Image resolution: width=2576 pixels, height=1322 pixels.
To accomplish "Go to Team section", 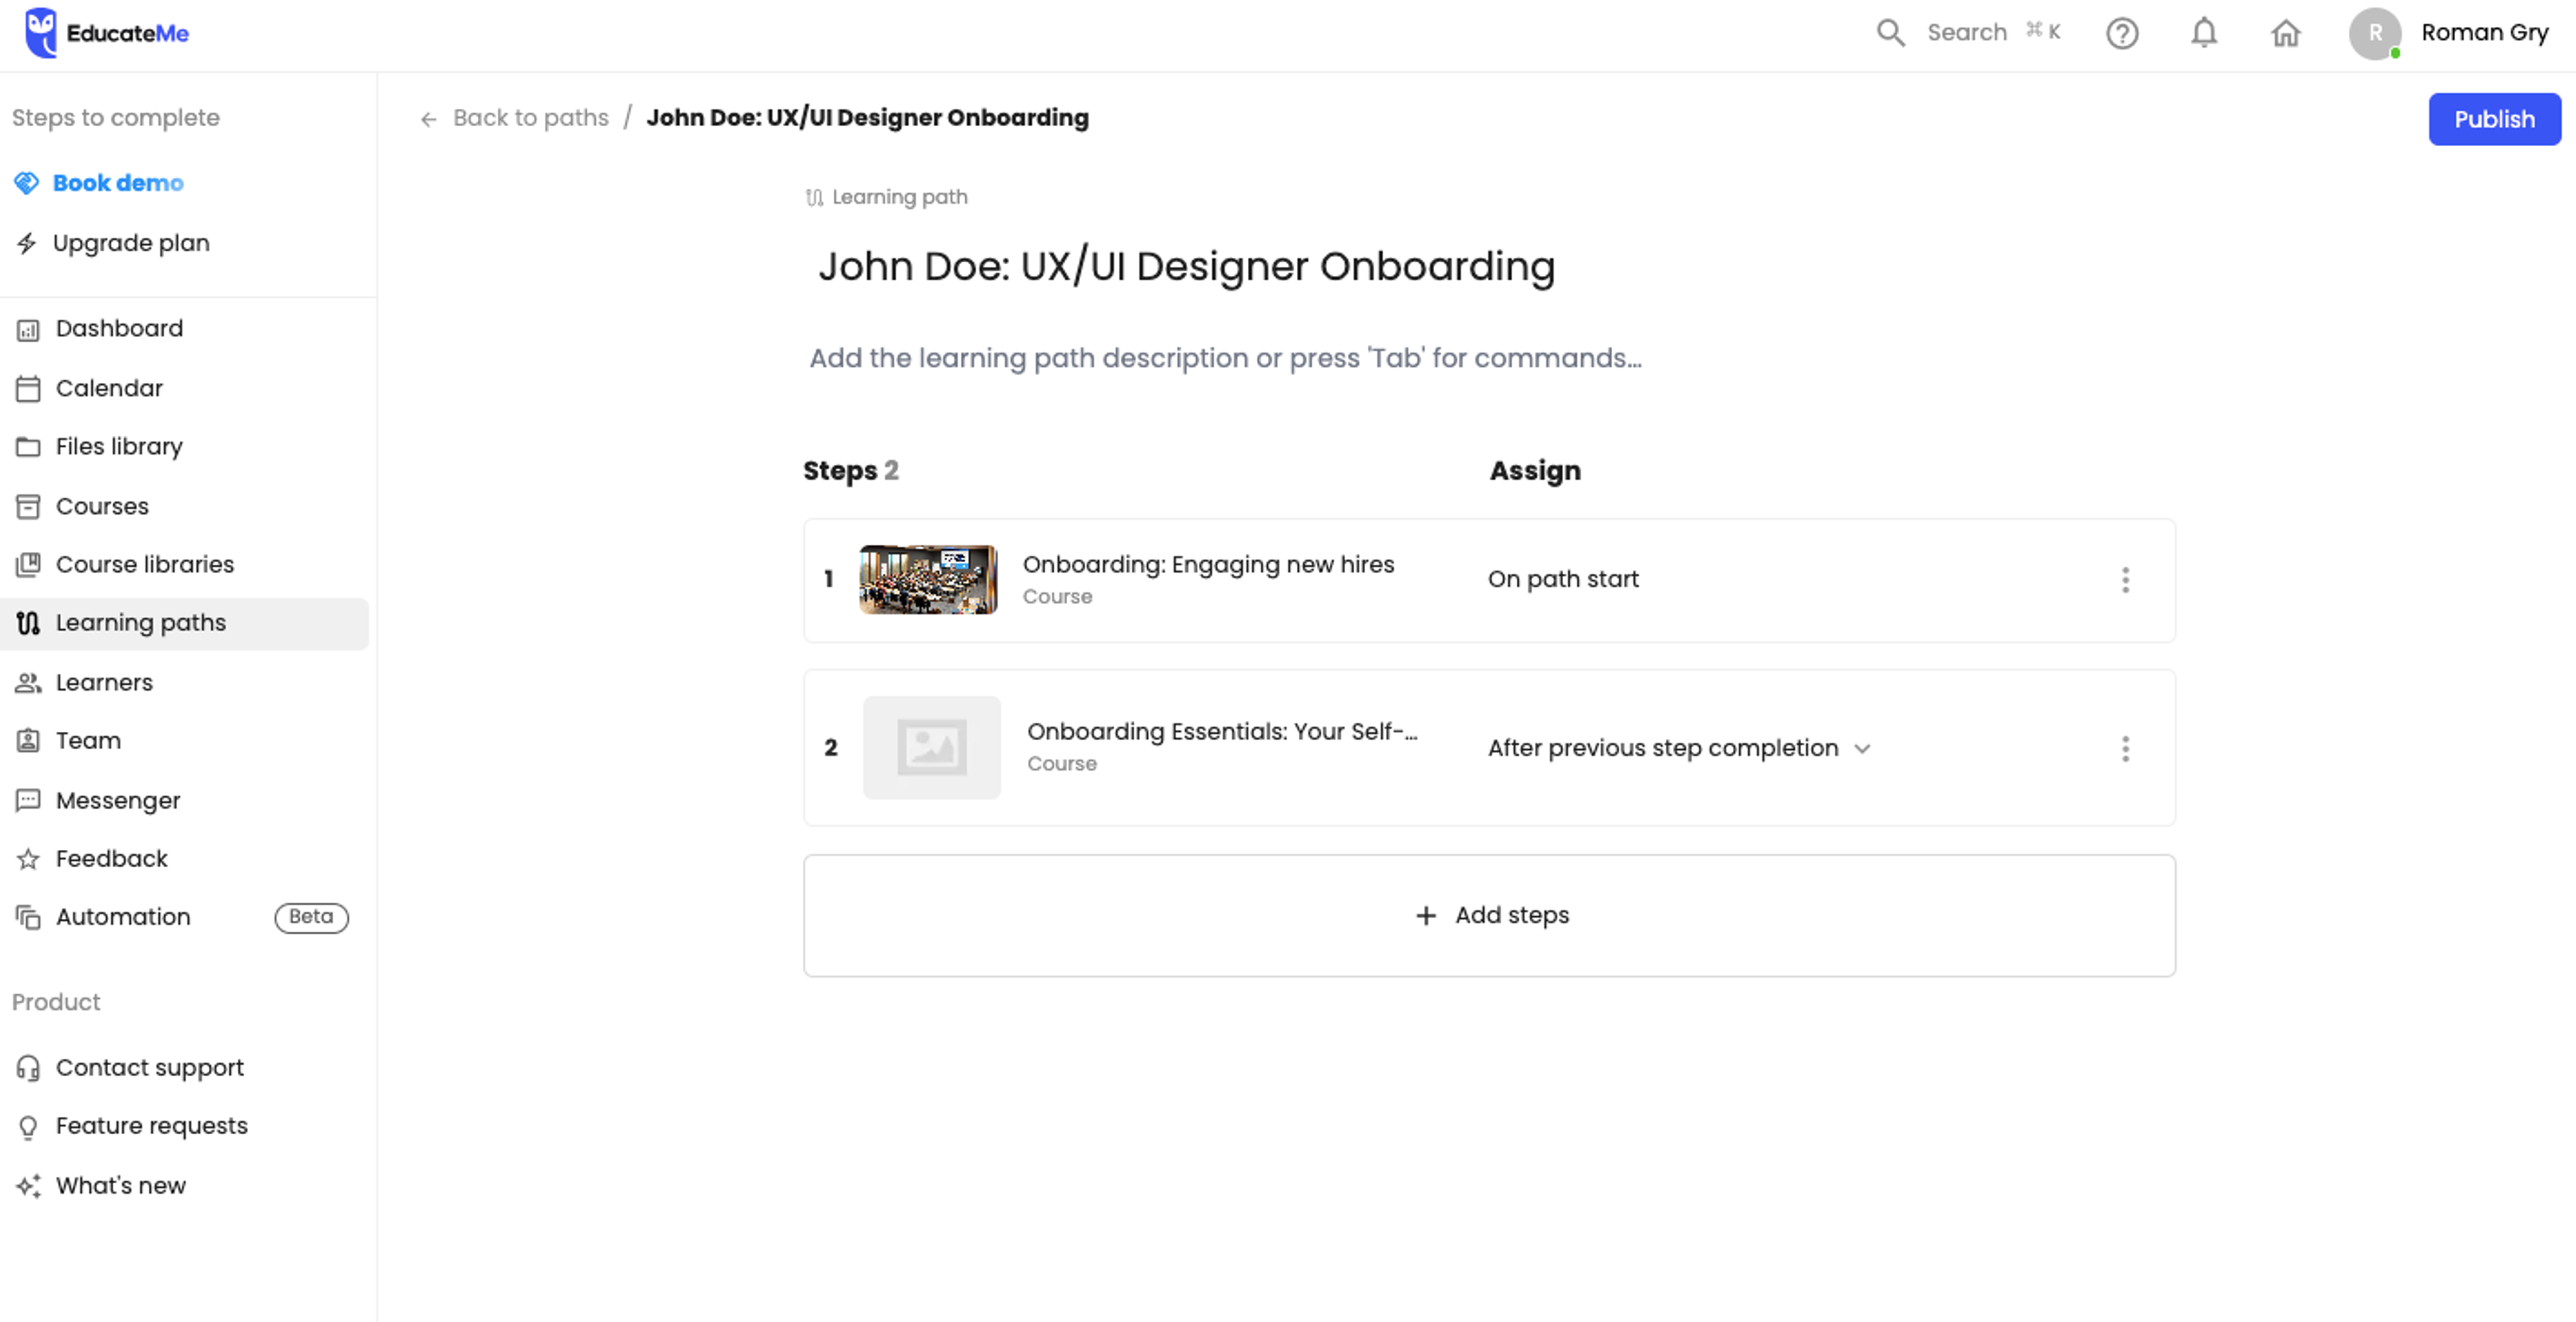I will (185, 741).
